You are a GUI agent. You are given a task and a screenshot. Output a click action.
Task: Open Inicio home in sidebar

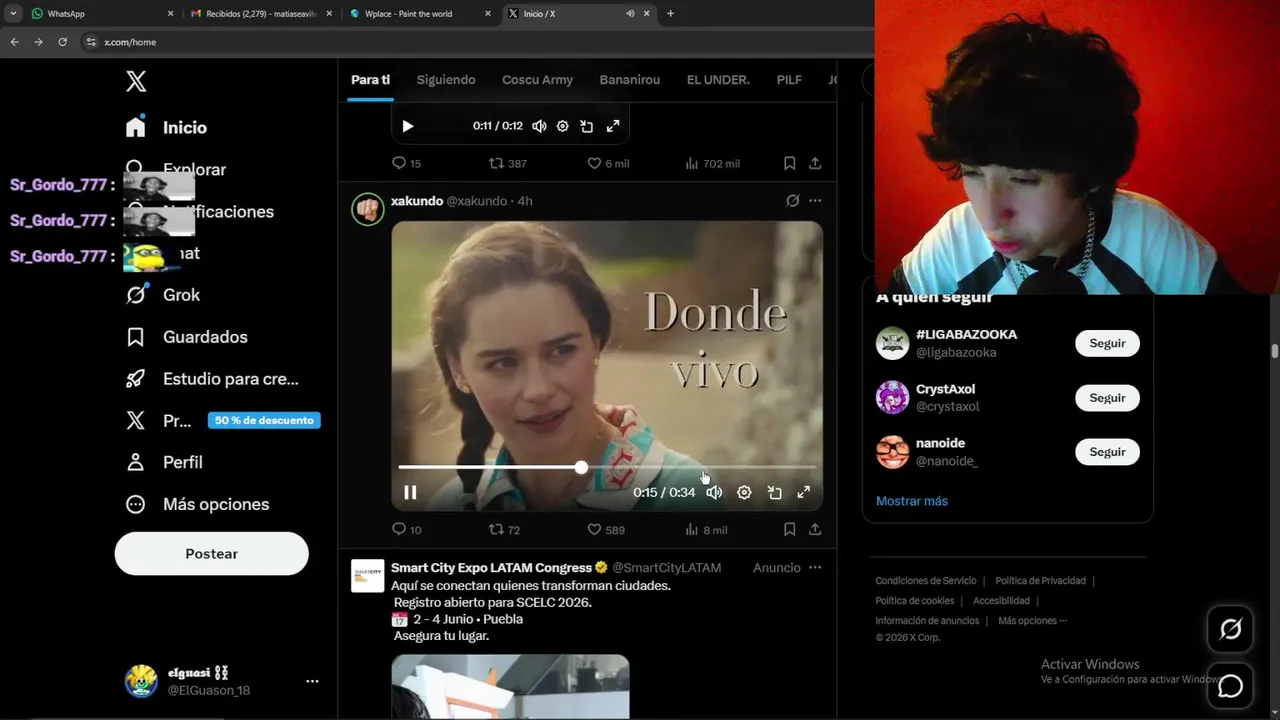[166, 128]
